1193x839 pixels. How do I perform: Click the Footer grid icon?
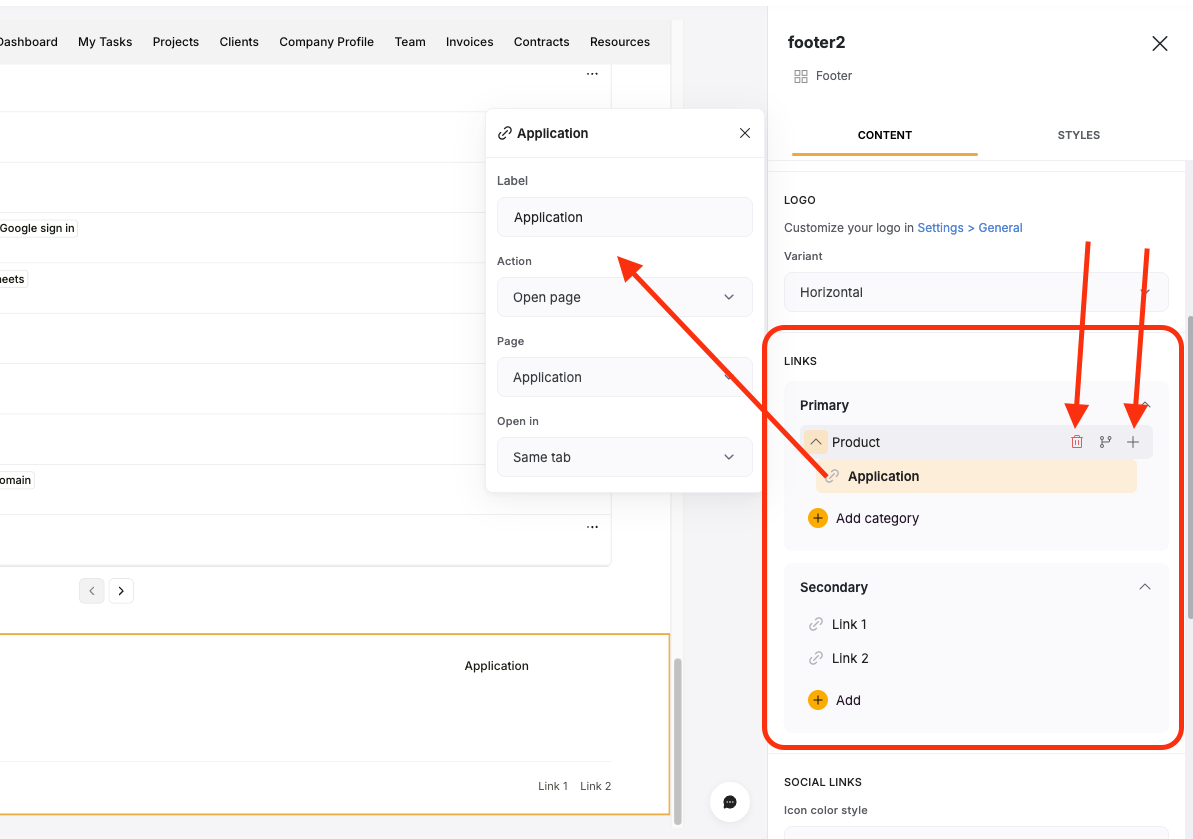tap(800, 76)
